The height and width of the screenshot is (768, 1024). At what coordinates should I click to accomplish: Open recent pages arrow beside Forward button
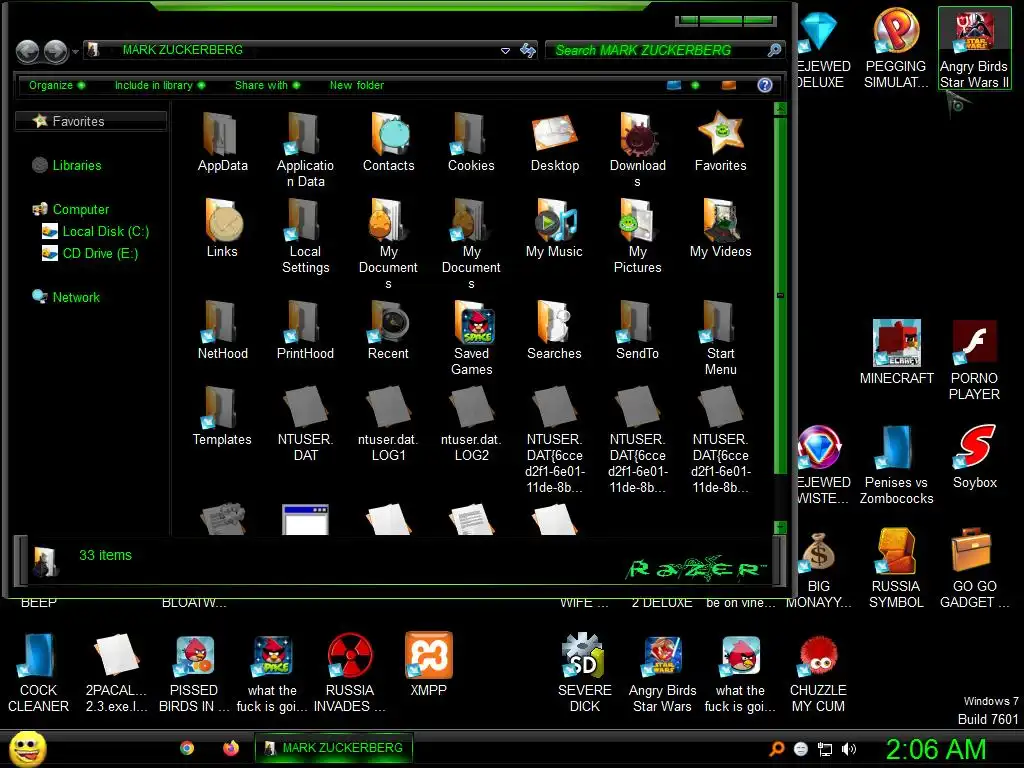[x=76, y=52]
